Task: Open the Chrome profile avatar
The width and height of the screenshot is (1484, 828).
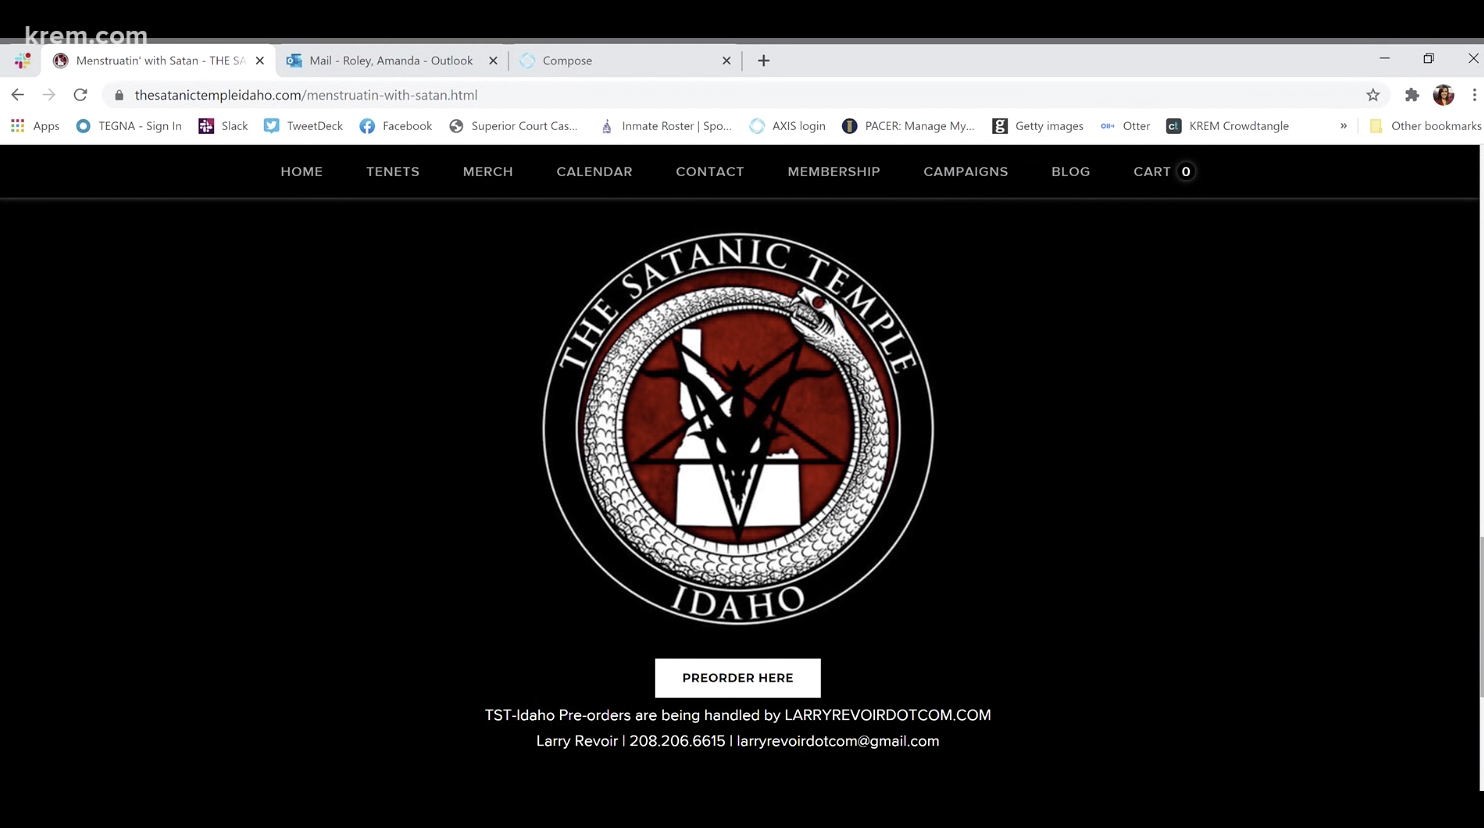Action: click(x=1443, y=95)
